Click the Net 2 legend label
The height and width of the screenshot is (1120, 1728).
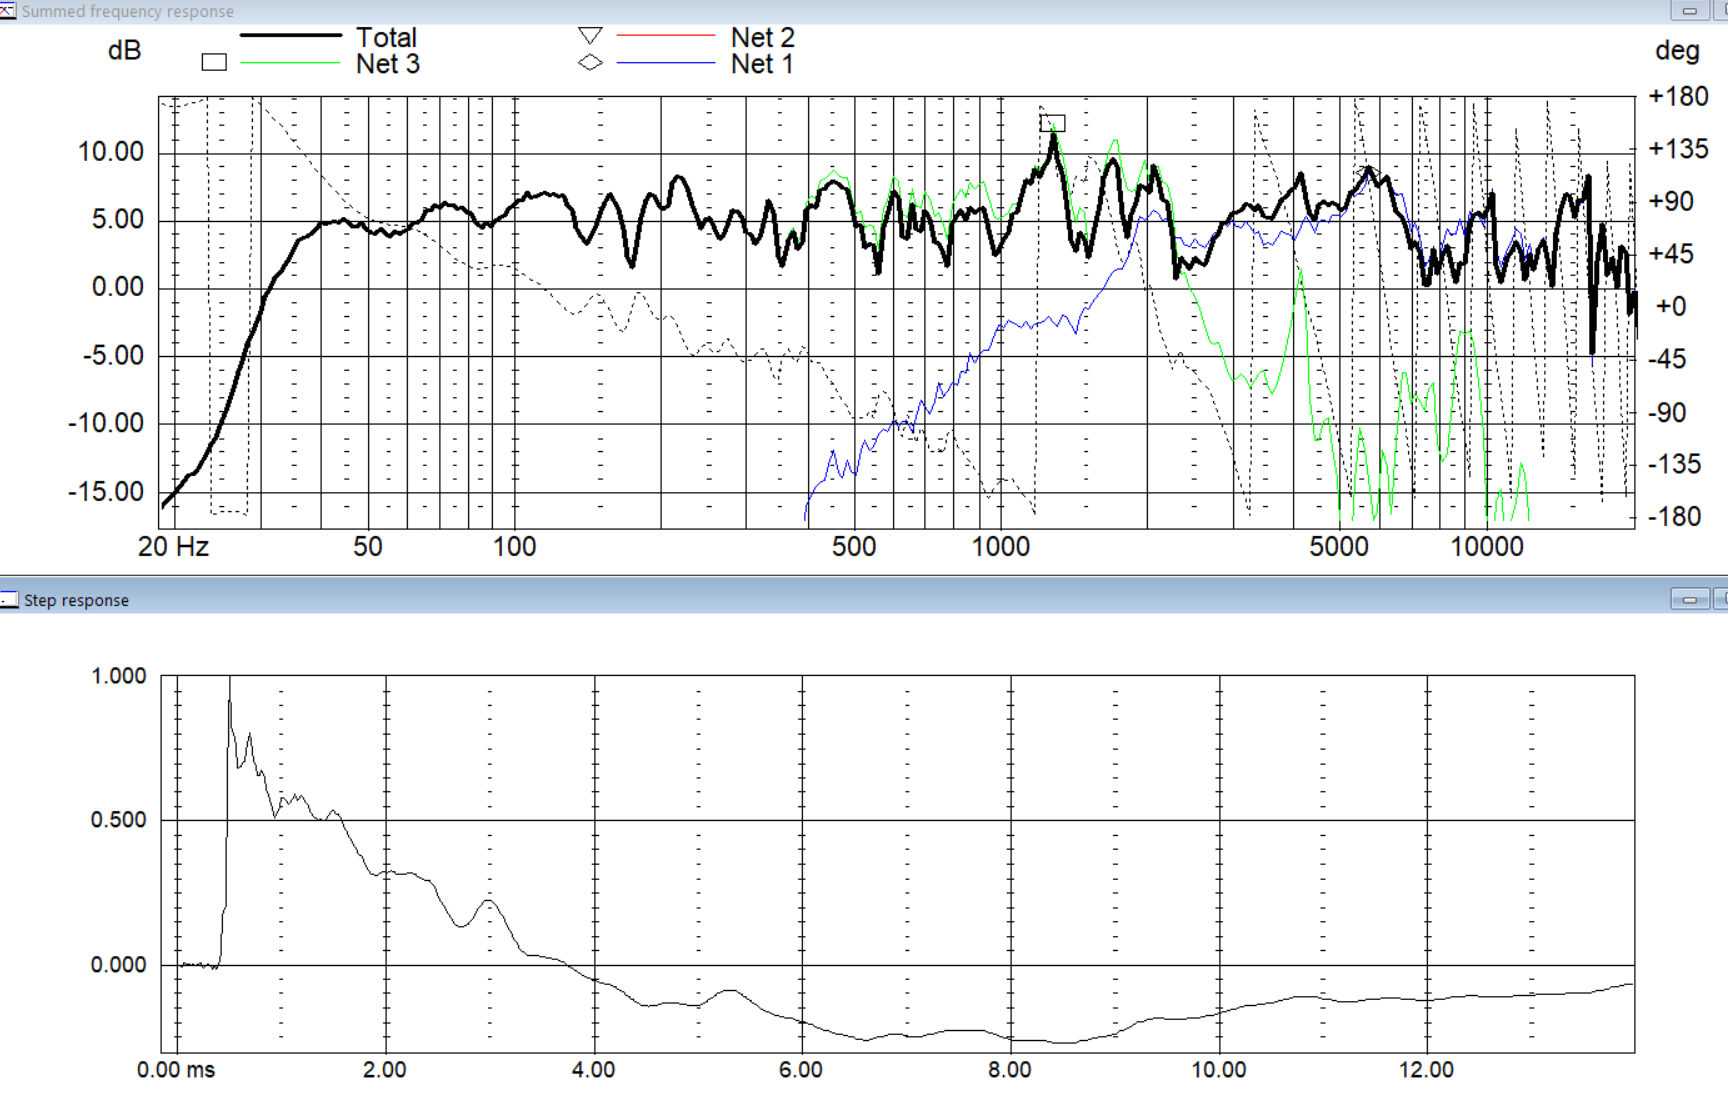[762, 38]
